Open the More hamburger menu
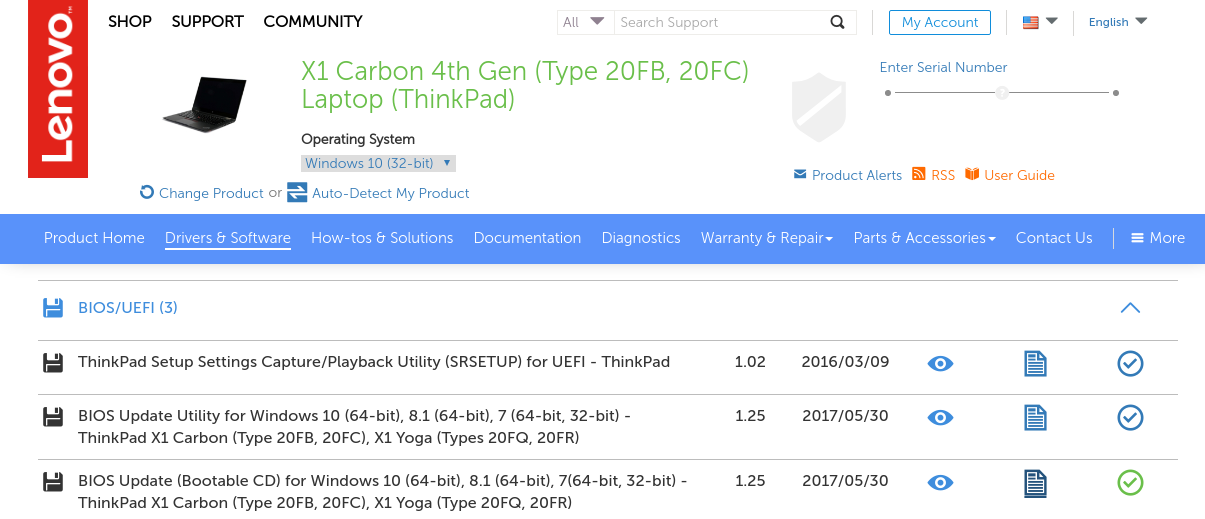This screenshot has width=1205, height=519. [1158, 238]
